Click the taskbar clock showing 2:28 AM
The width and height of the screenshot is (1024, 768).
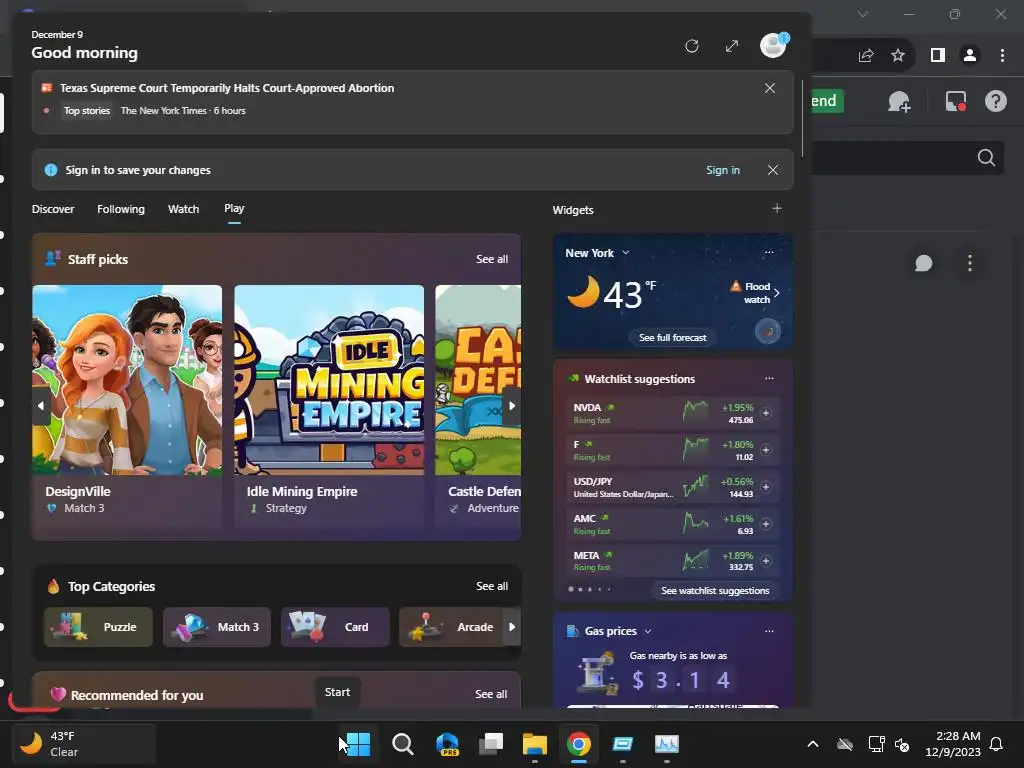[953, 744]
